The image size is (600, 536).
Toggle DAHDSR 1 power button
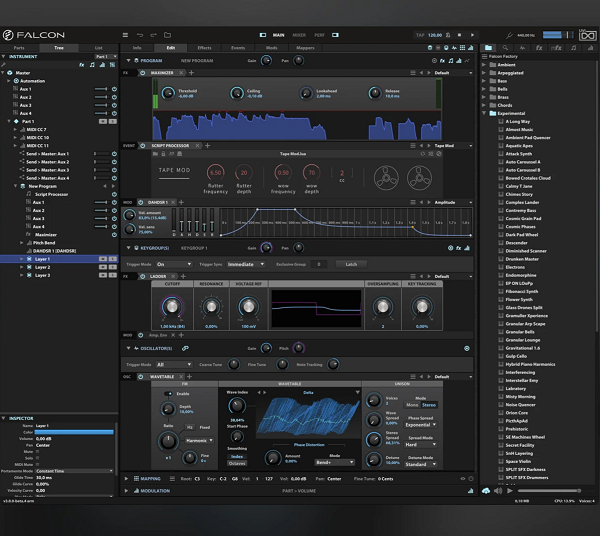pyautogui.click(x=140, y=202)
